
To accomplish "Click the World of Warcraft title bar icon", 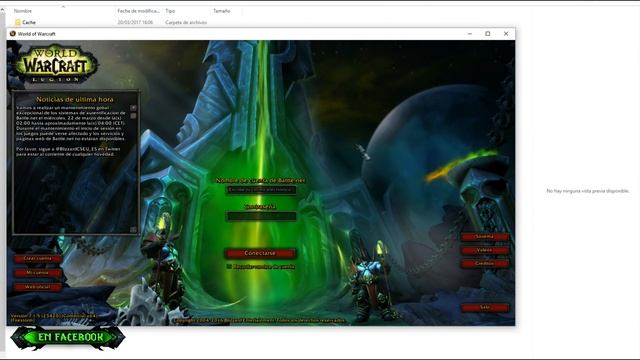I will pyautogui.click(x=13, y=33).
